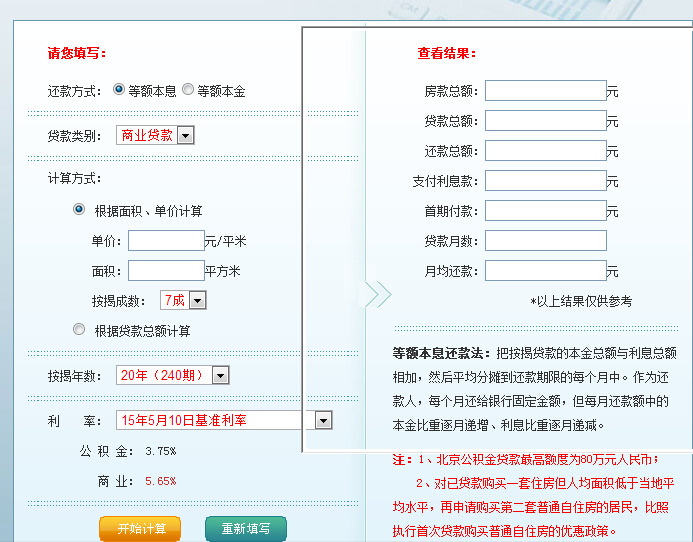The image size is (693, 542).
Task: Choose 根据贷款总额计算 radio option
Action: coord(79,329)
